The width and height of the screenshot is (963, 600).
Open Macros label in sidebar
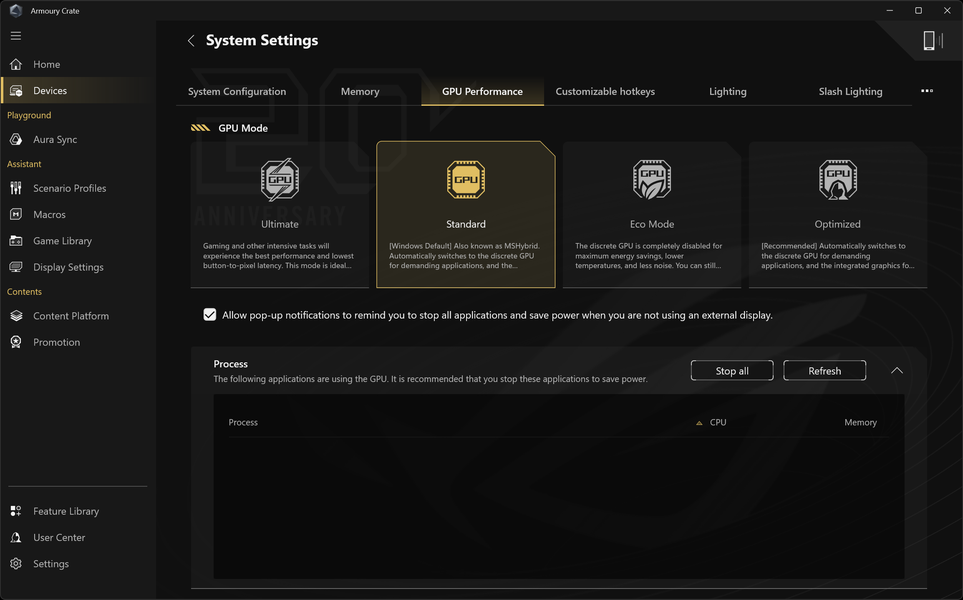[x=49, y=215]
